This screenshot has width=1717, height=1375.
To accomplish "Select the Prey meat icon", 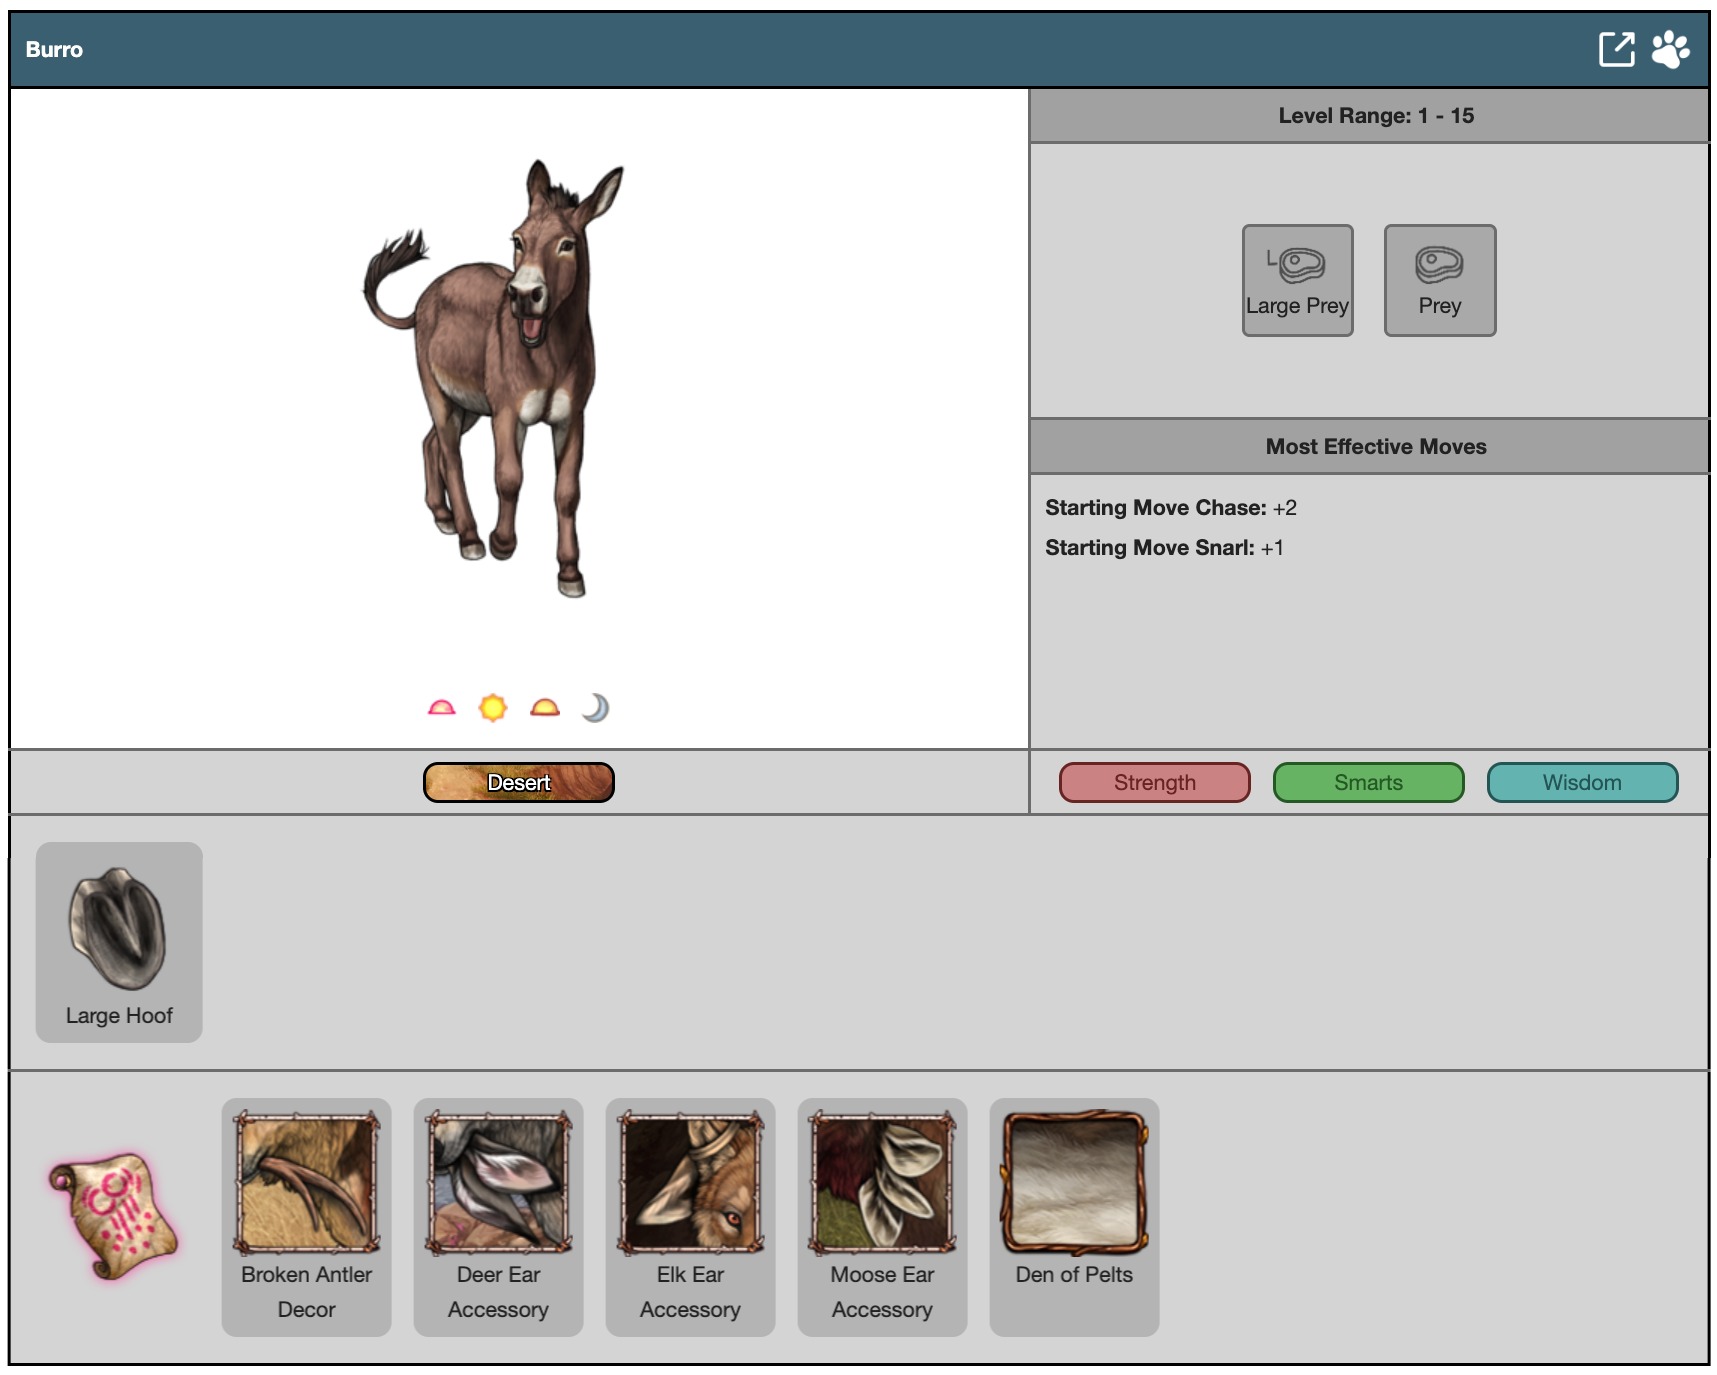I will click(1439, 280).
